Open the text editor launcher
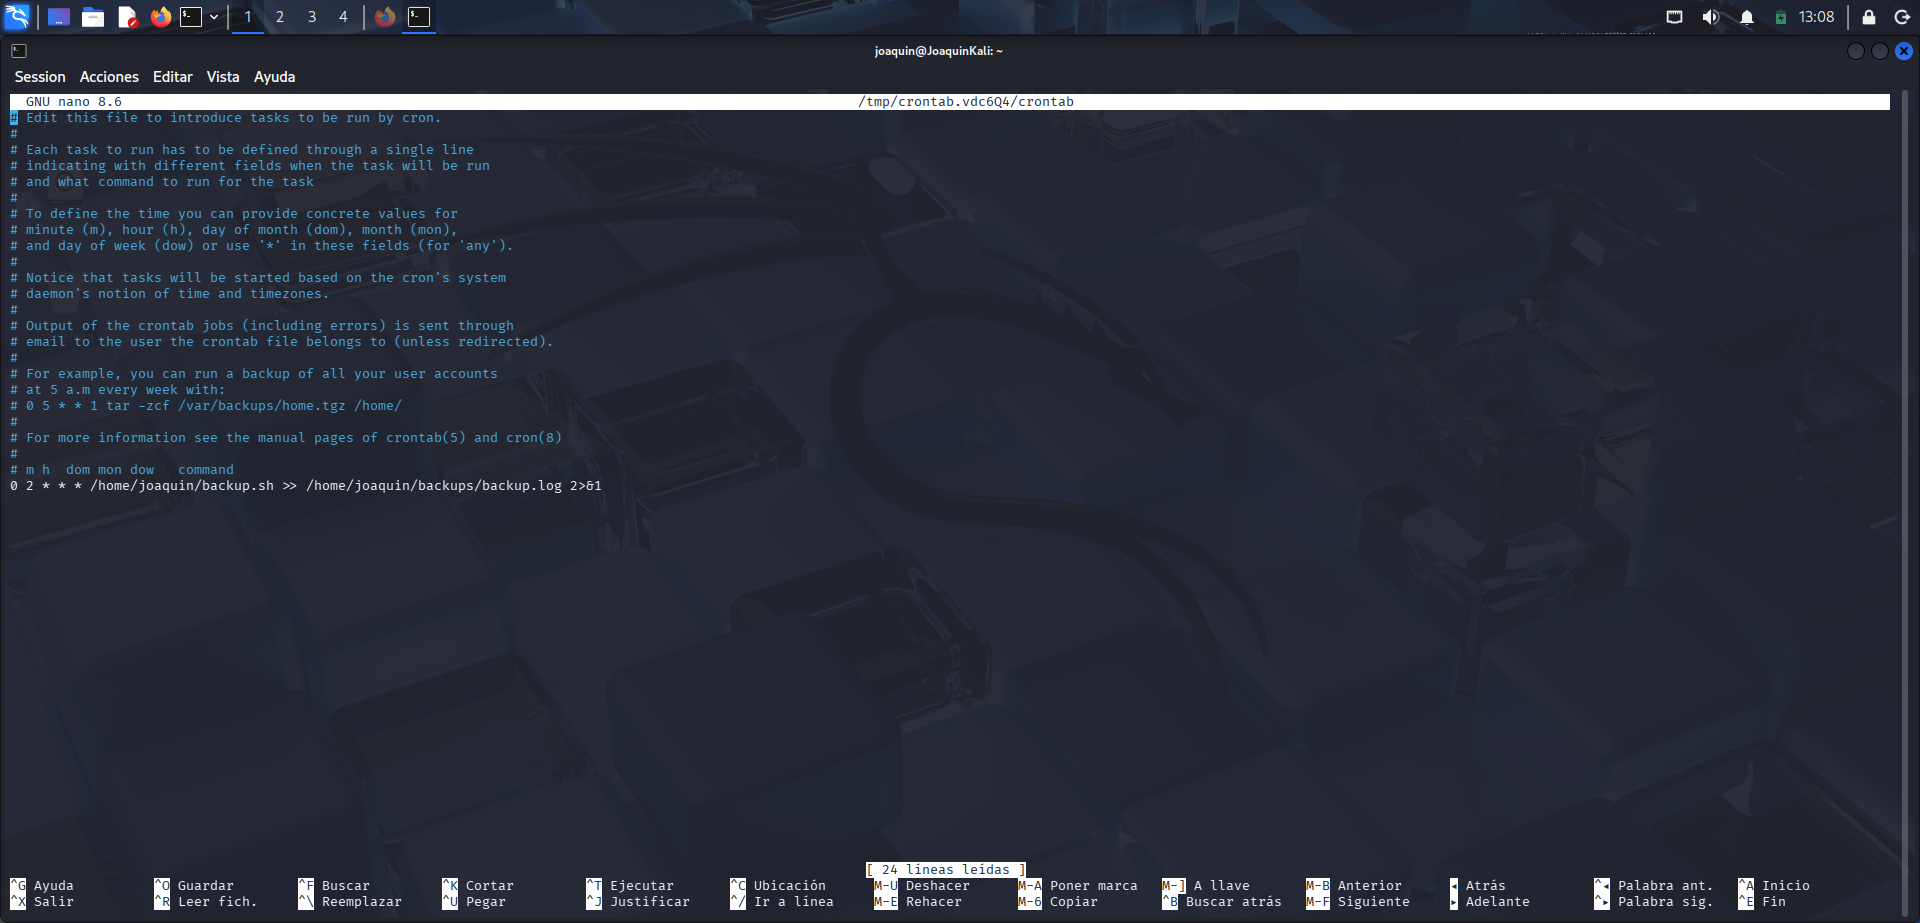 point(127,17)
